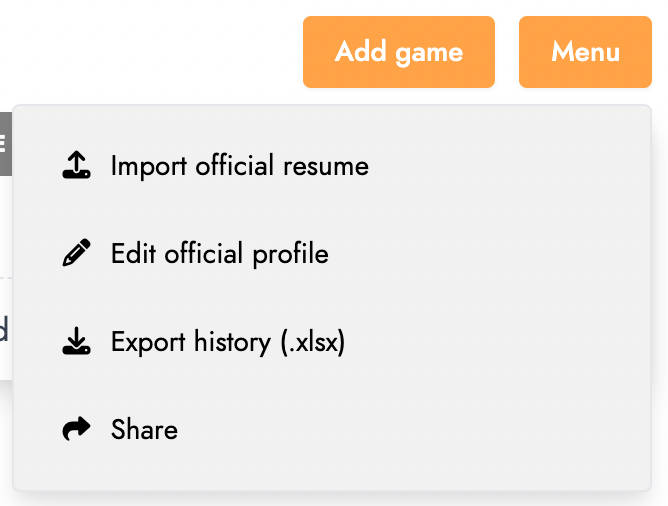Choose the Share menu entry
668x506 pixels.
click(332, 429)
